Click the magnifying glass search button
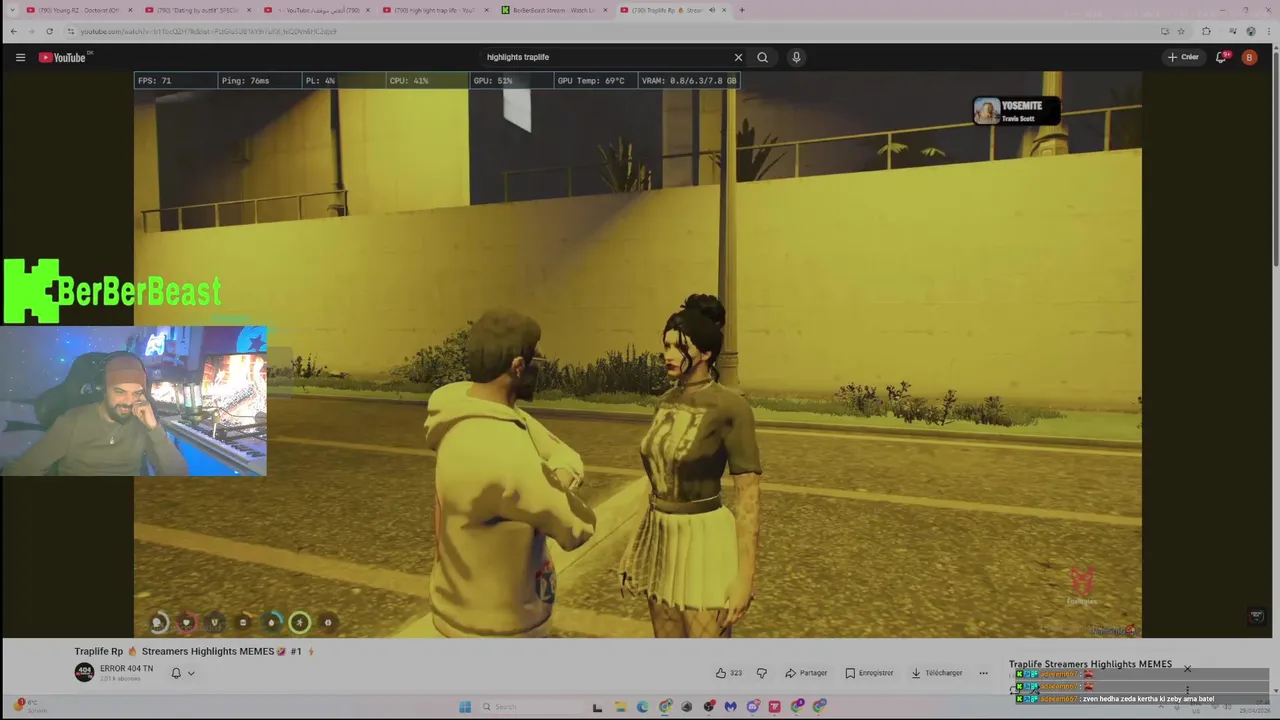 pos(762,57)
